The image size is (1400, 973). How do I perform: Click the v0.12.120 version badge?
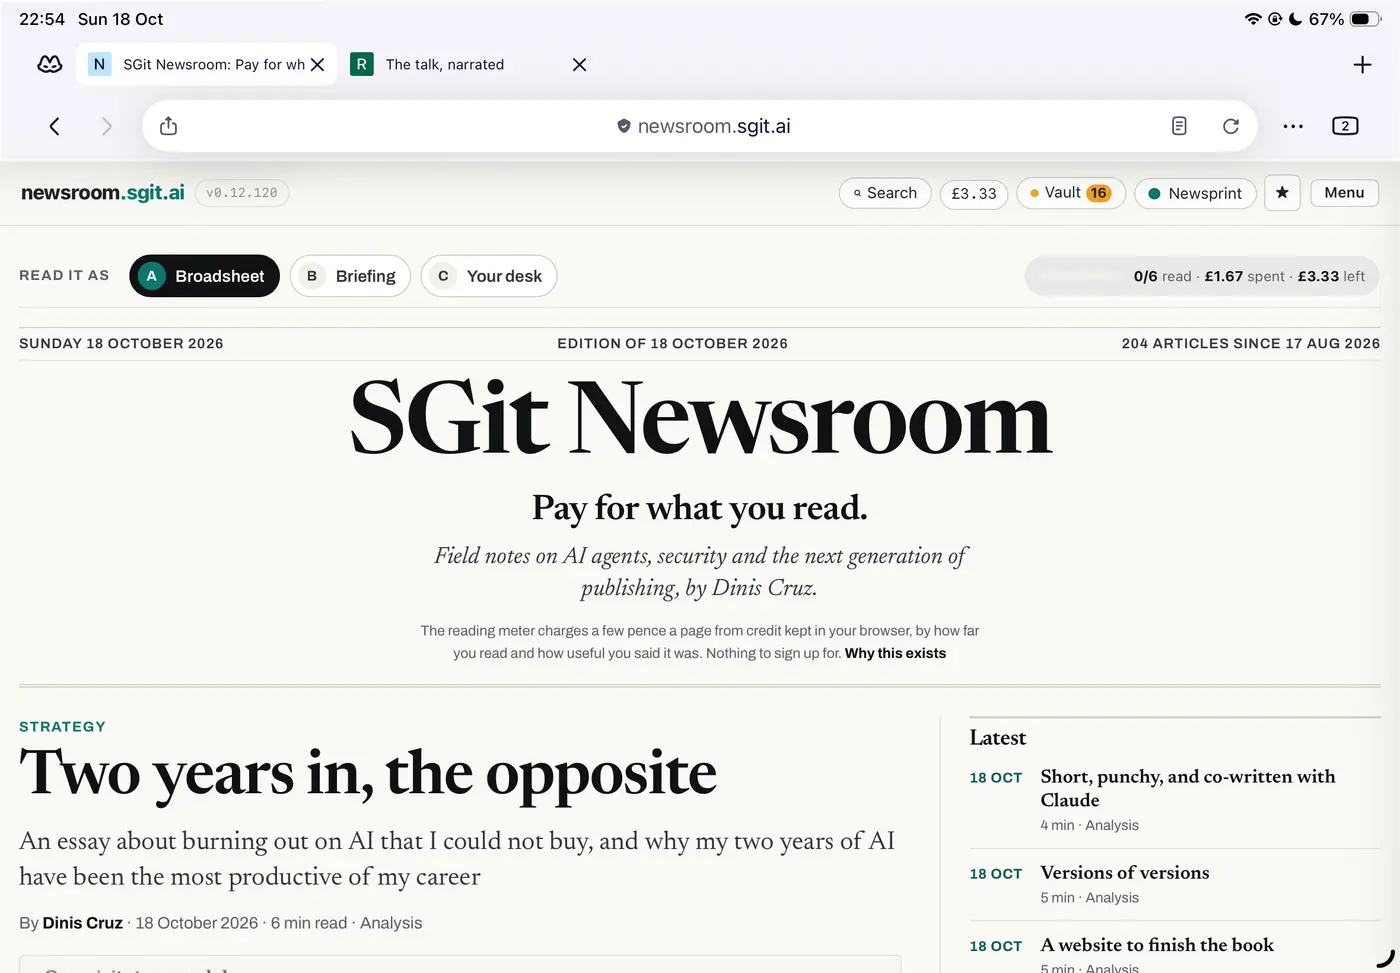(x=242, y=193)
